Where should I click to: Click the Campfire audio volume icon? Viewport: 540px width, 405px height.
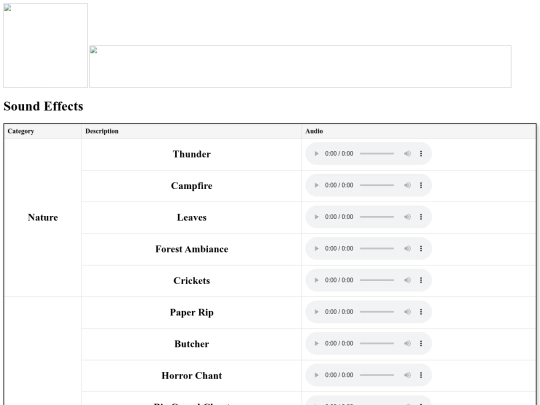[407, 185]
